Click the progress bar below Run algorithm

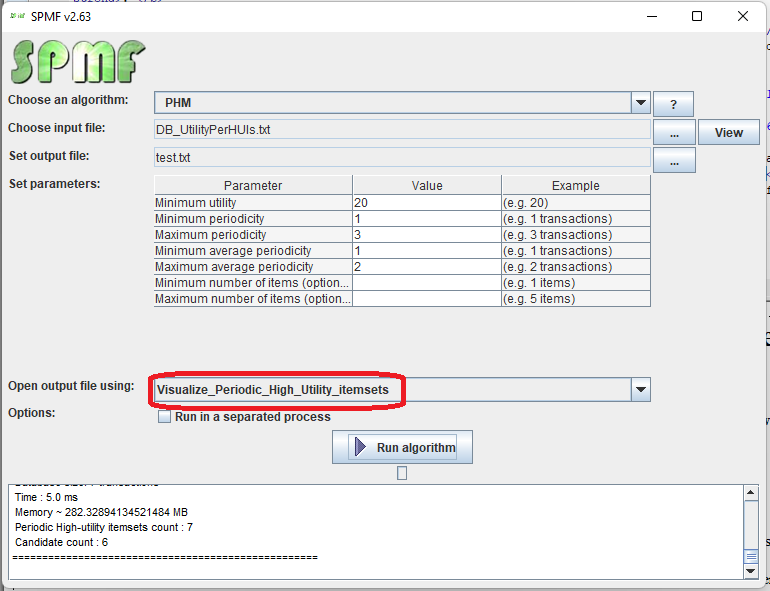tap(402, 473)
